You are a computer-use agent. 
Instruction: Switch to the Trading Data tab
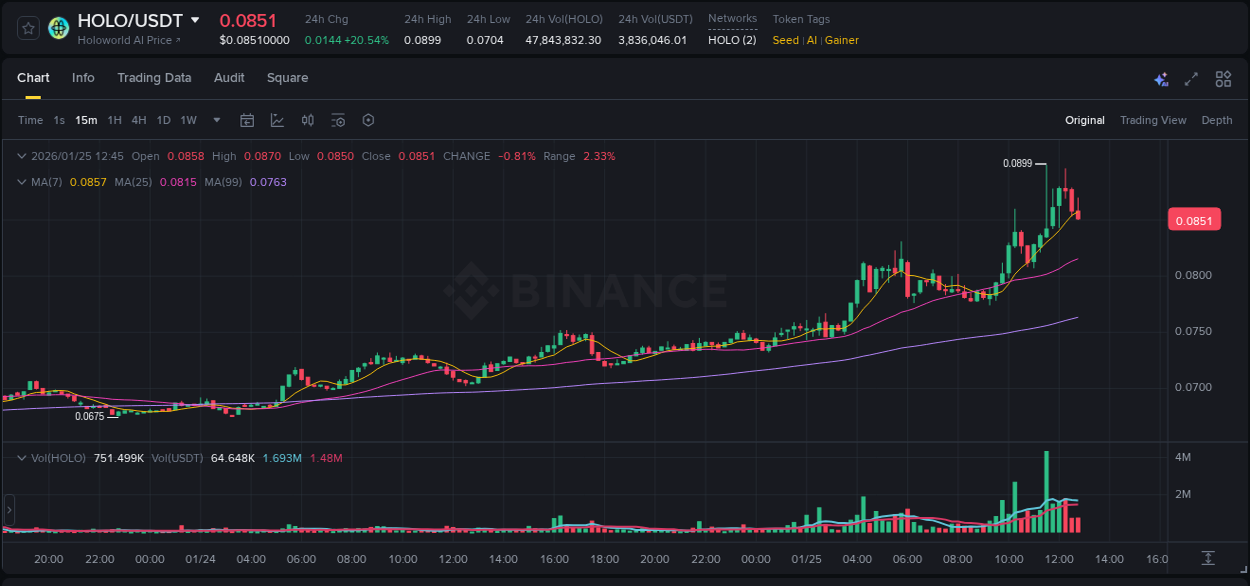[x=154, y=77]
